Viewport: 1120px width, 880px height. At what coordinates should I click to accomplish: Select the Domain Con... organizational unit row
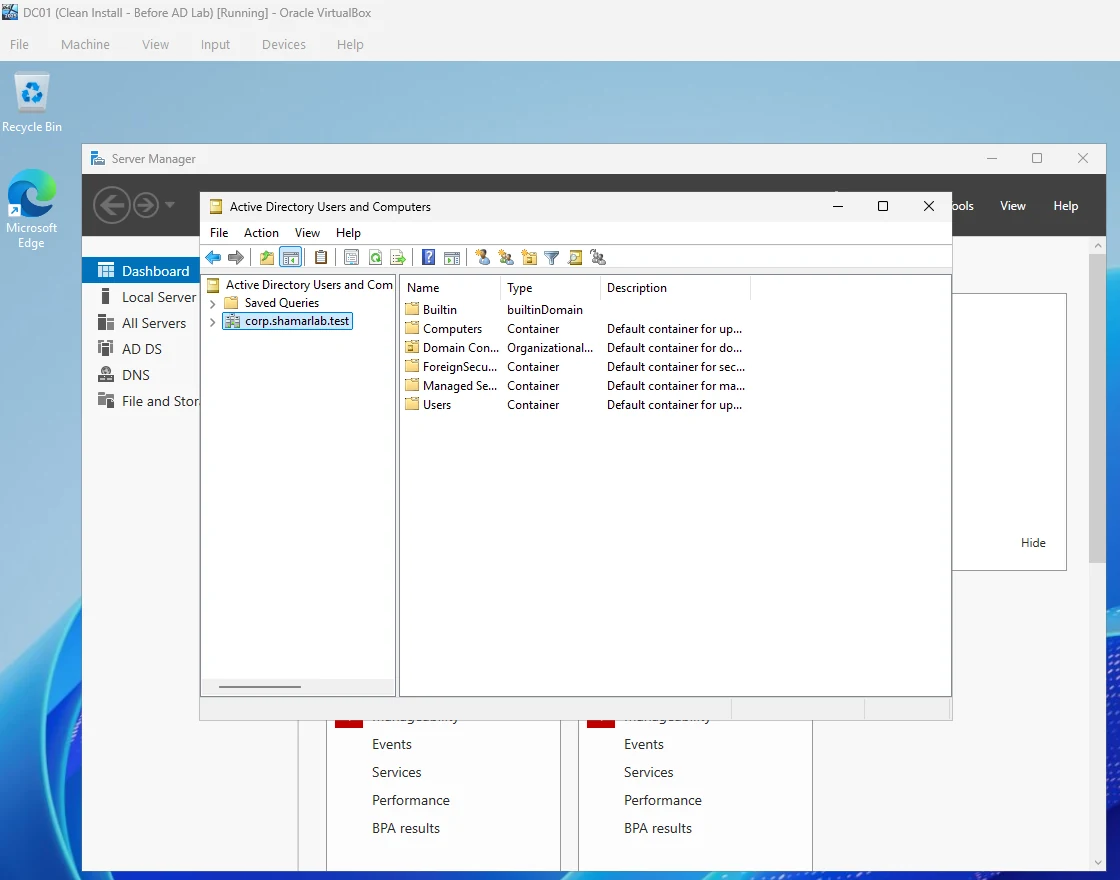575,348
